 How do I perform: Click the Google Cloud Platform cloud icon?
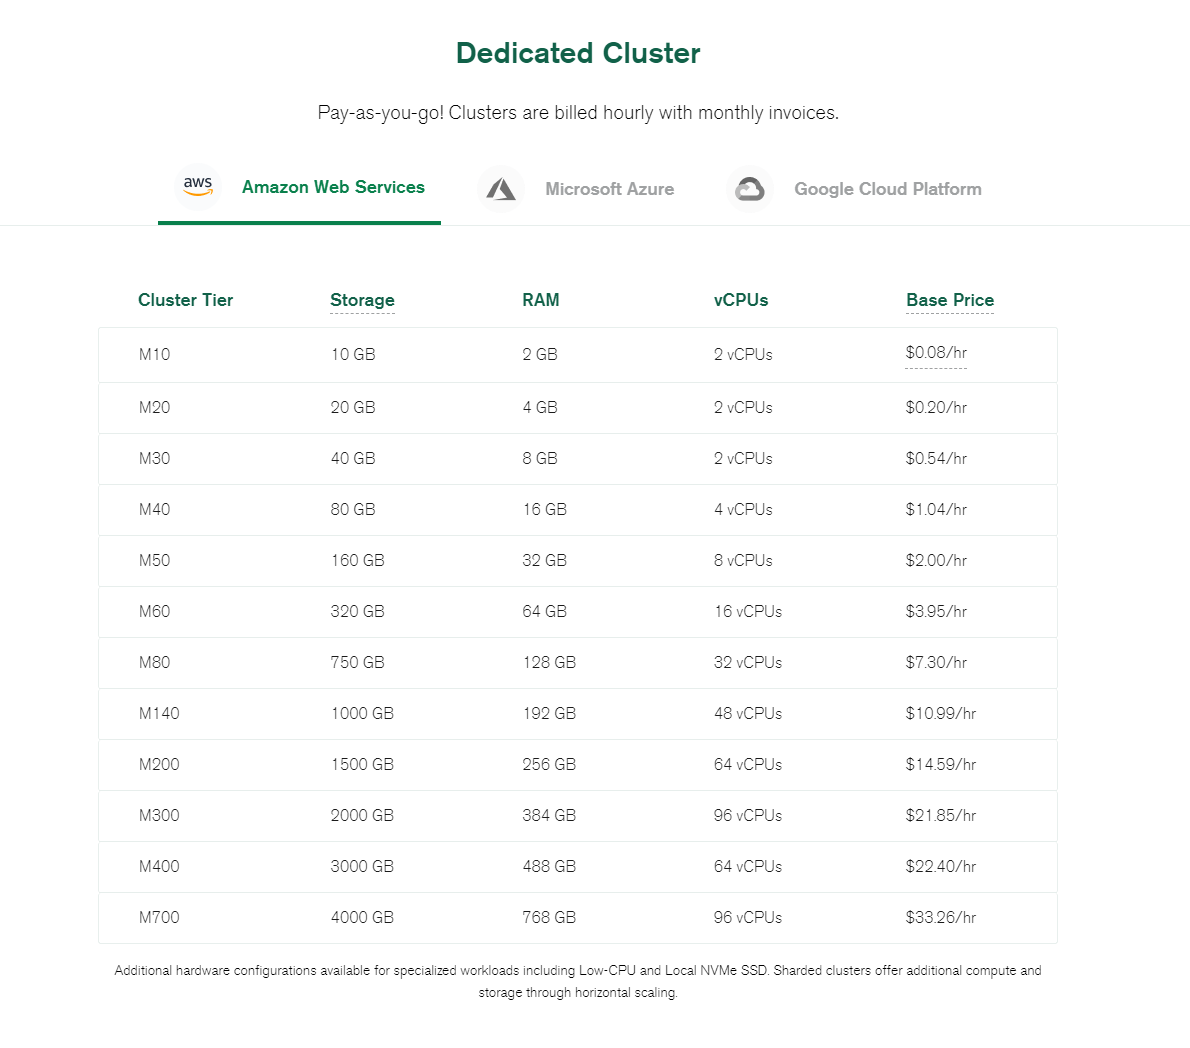pos(750,188)
